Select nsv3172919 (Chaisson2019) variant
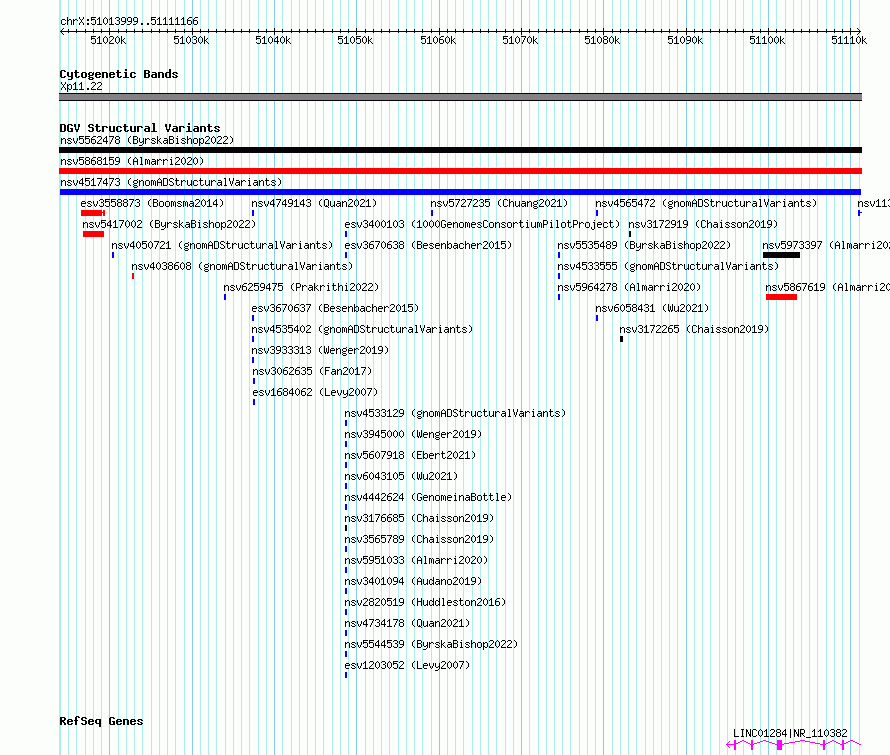 pos(703,224)
